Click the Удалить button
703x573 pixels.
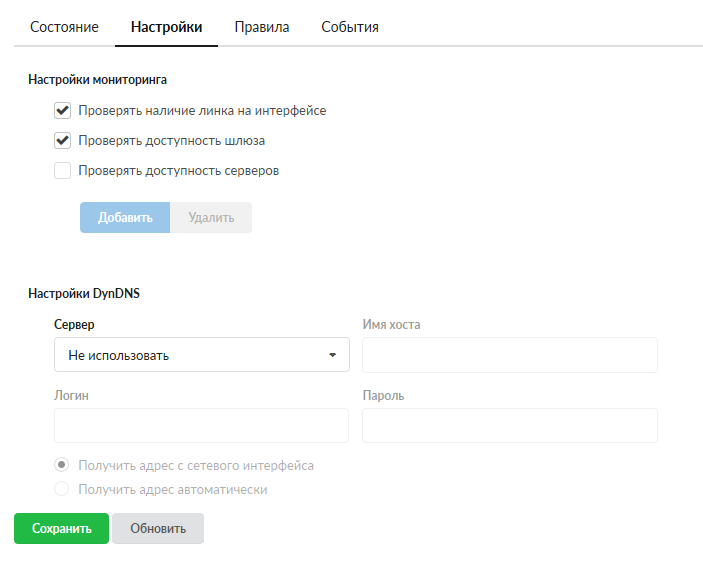tap(211, 218)
